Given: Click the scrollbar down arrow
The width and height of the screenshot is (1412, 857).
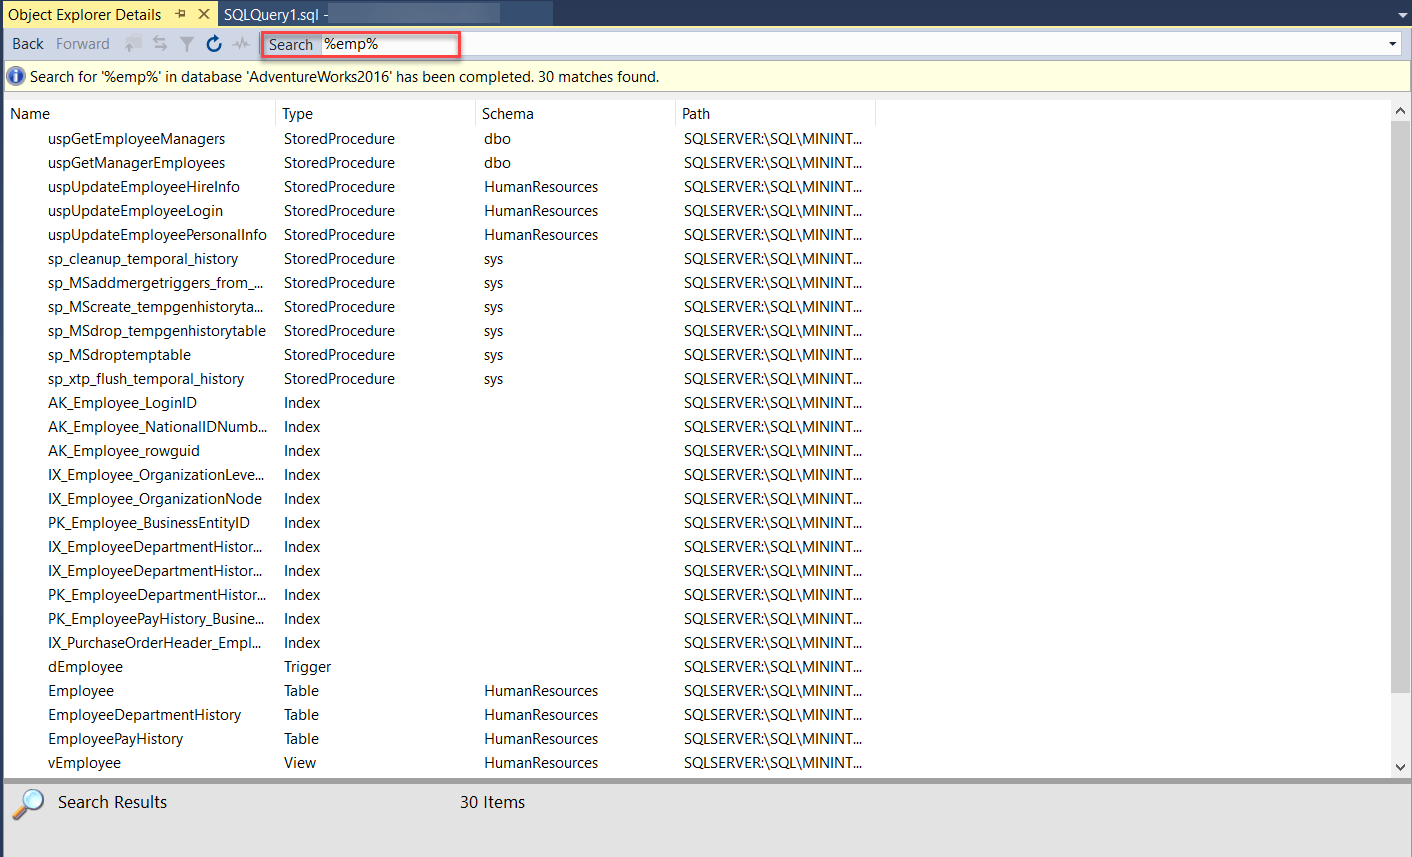Looking at the screenshot, I should point(1402,766).
